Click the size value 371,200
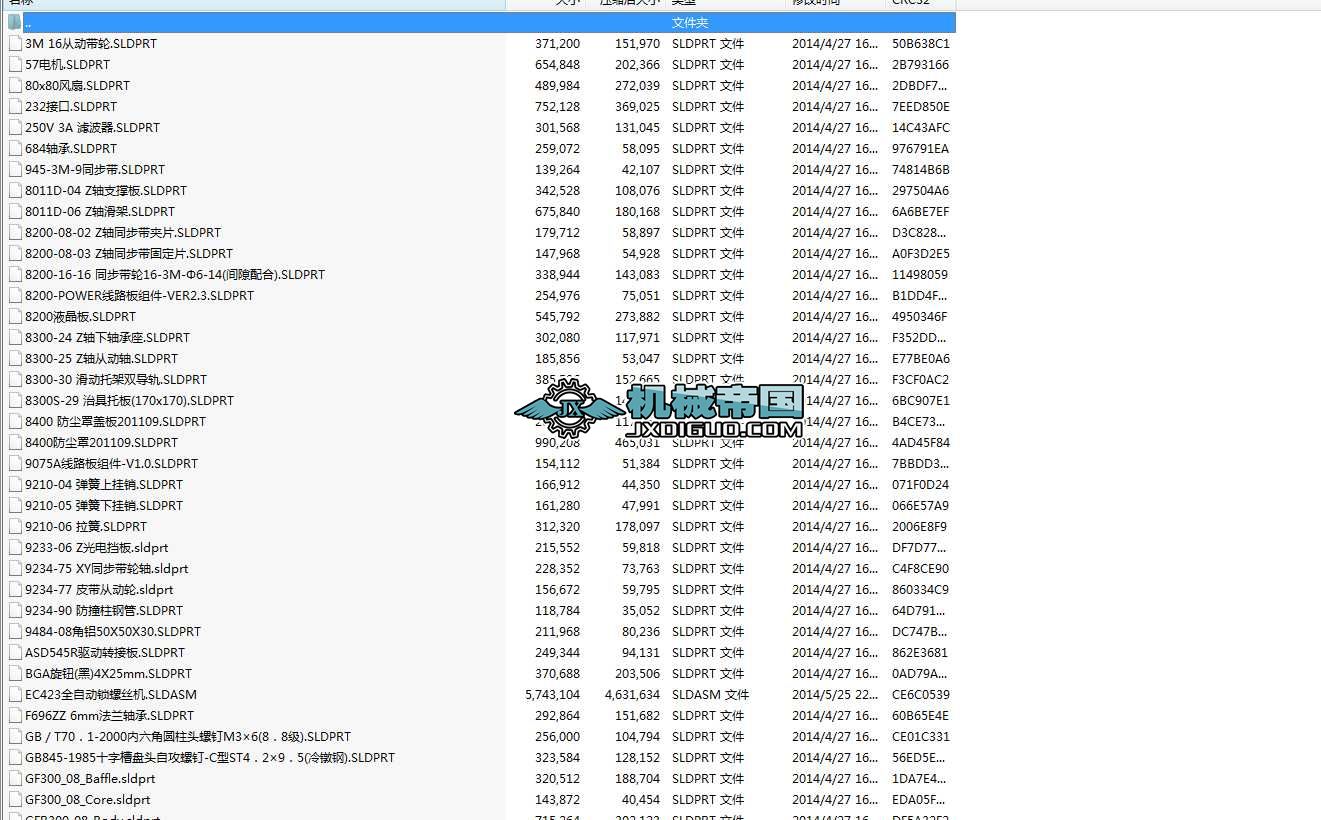The image size is (1321, 820). (557, 43)
